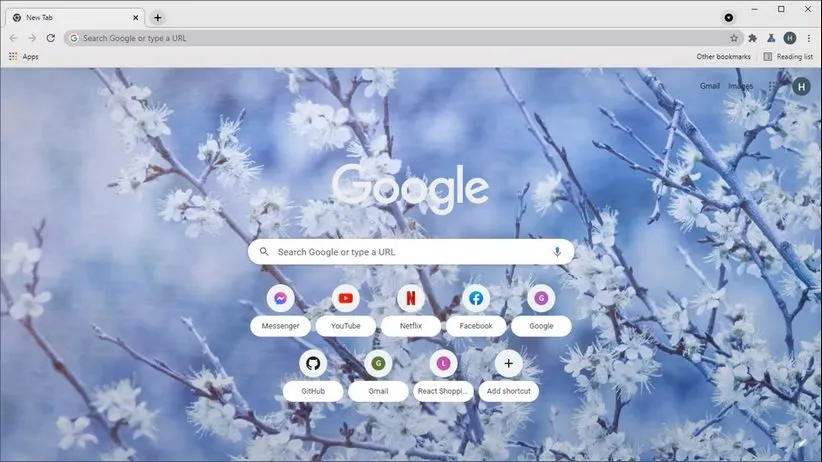Reload the page with the refresh icon
The height and width of the screenshot is (462, 822).
(x=50, y=38)
